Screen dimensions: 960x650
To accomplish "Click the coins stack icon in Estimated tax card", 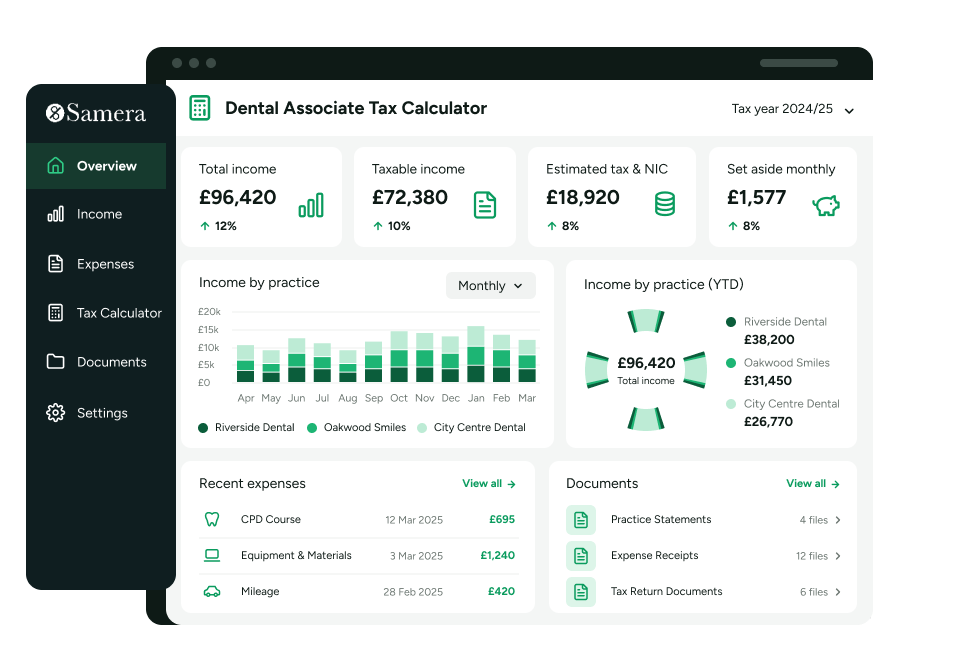I will tap(665, 204).
